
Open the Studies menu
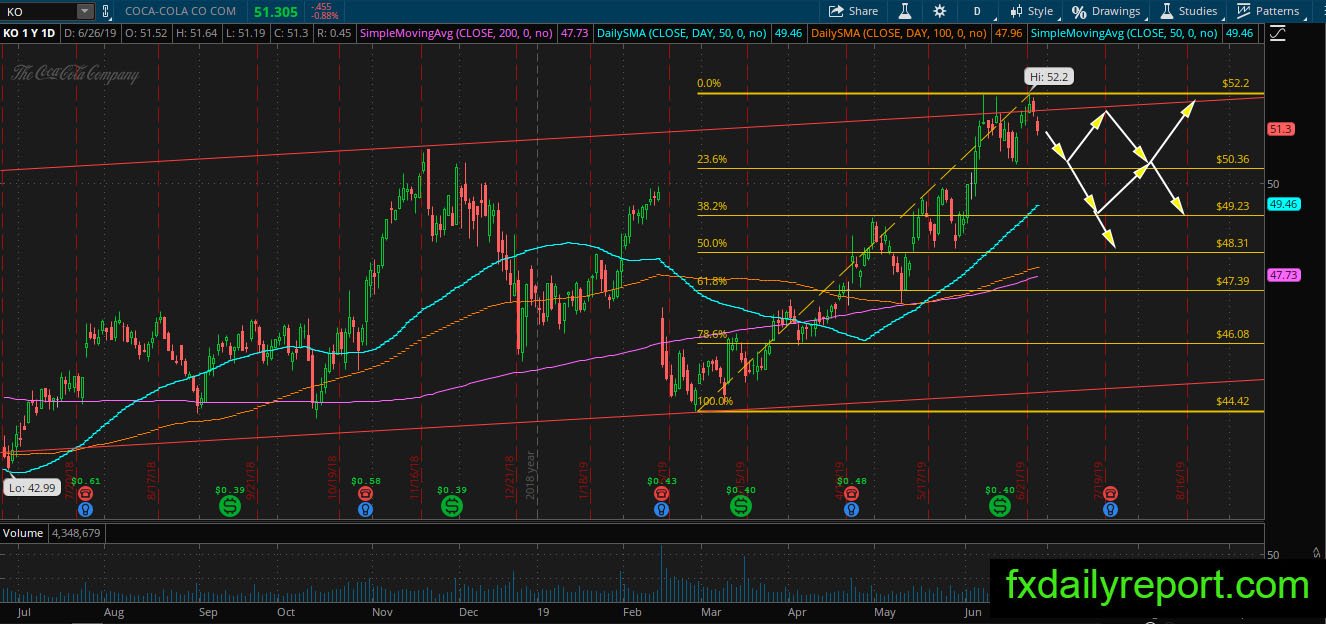(1188, 11)
